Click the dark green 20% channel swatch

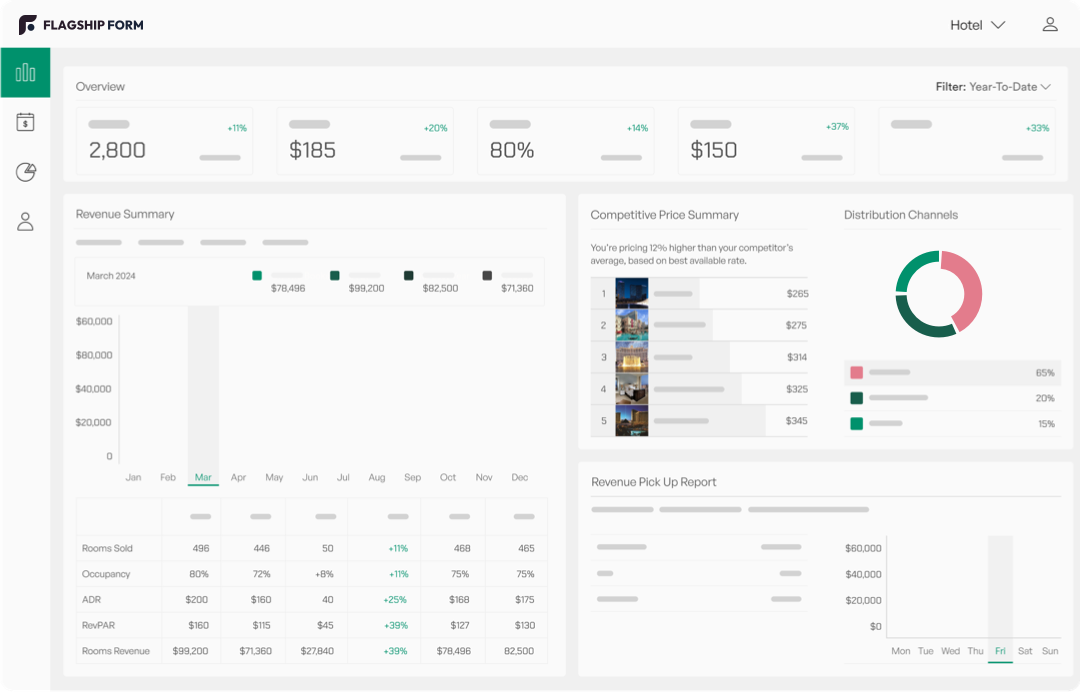856,398
